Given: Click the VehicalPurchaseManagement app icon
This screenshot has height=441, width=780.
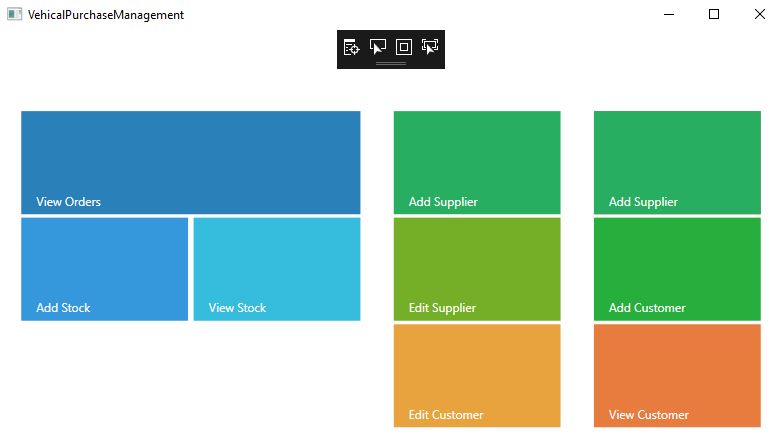Looking at the screenshot, I should click(15, 15).
